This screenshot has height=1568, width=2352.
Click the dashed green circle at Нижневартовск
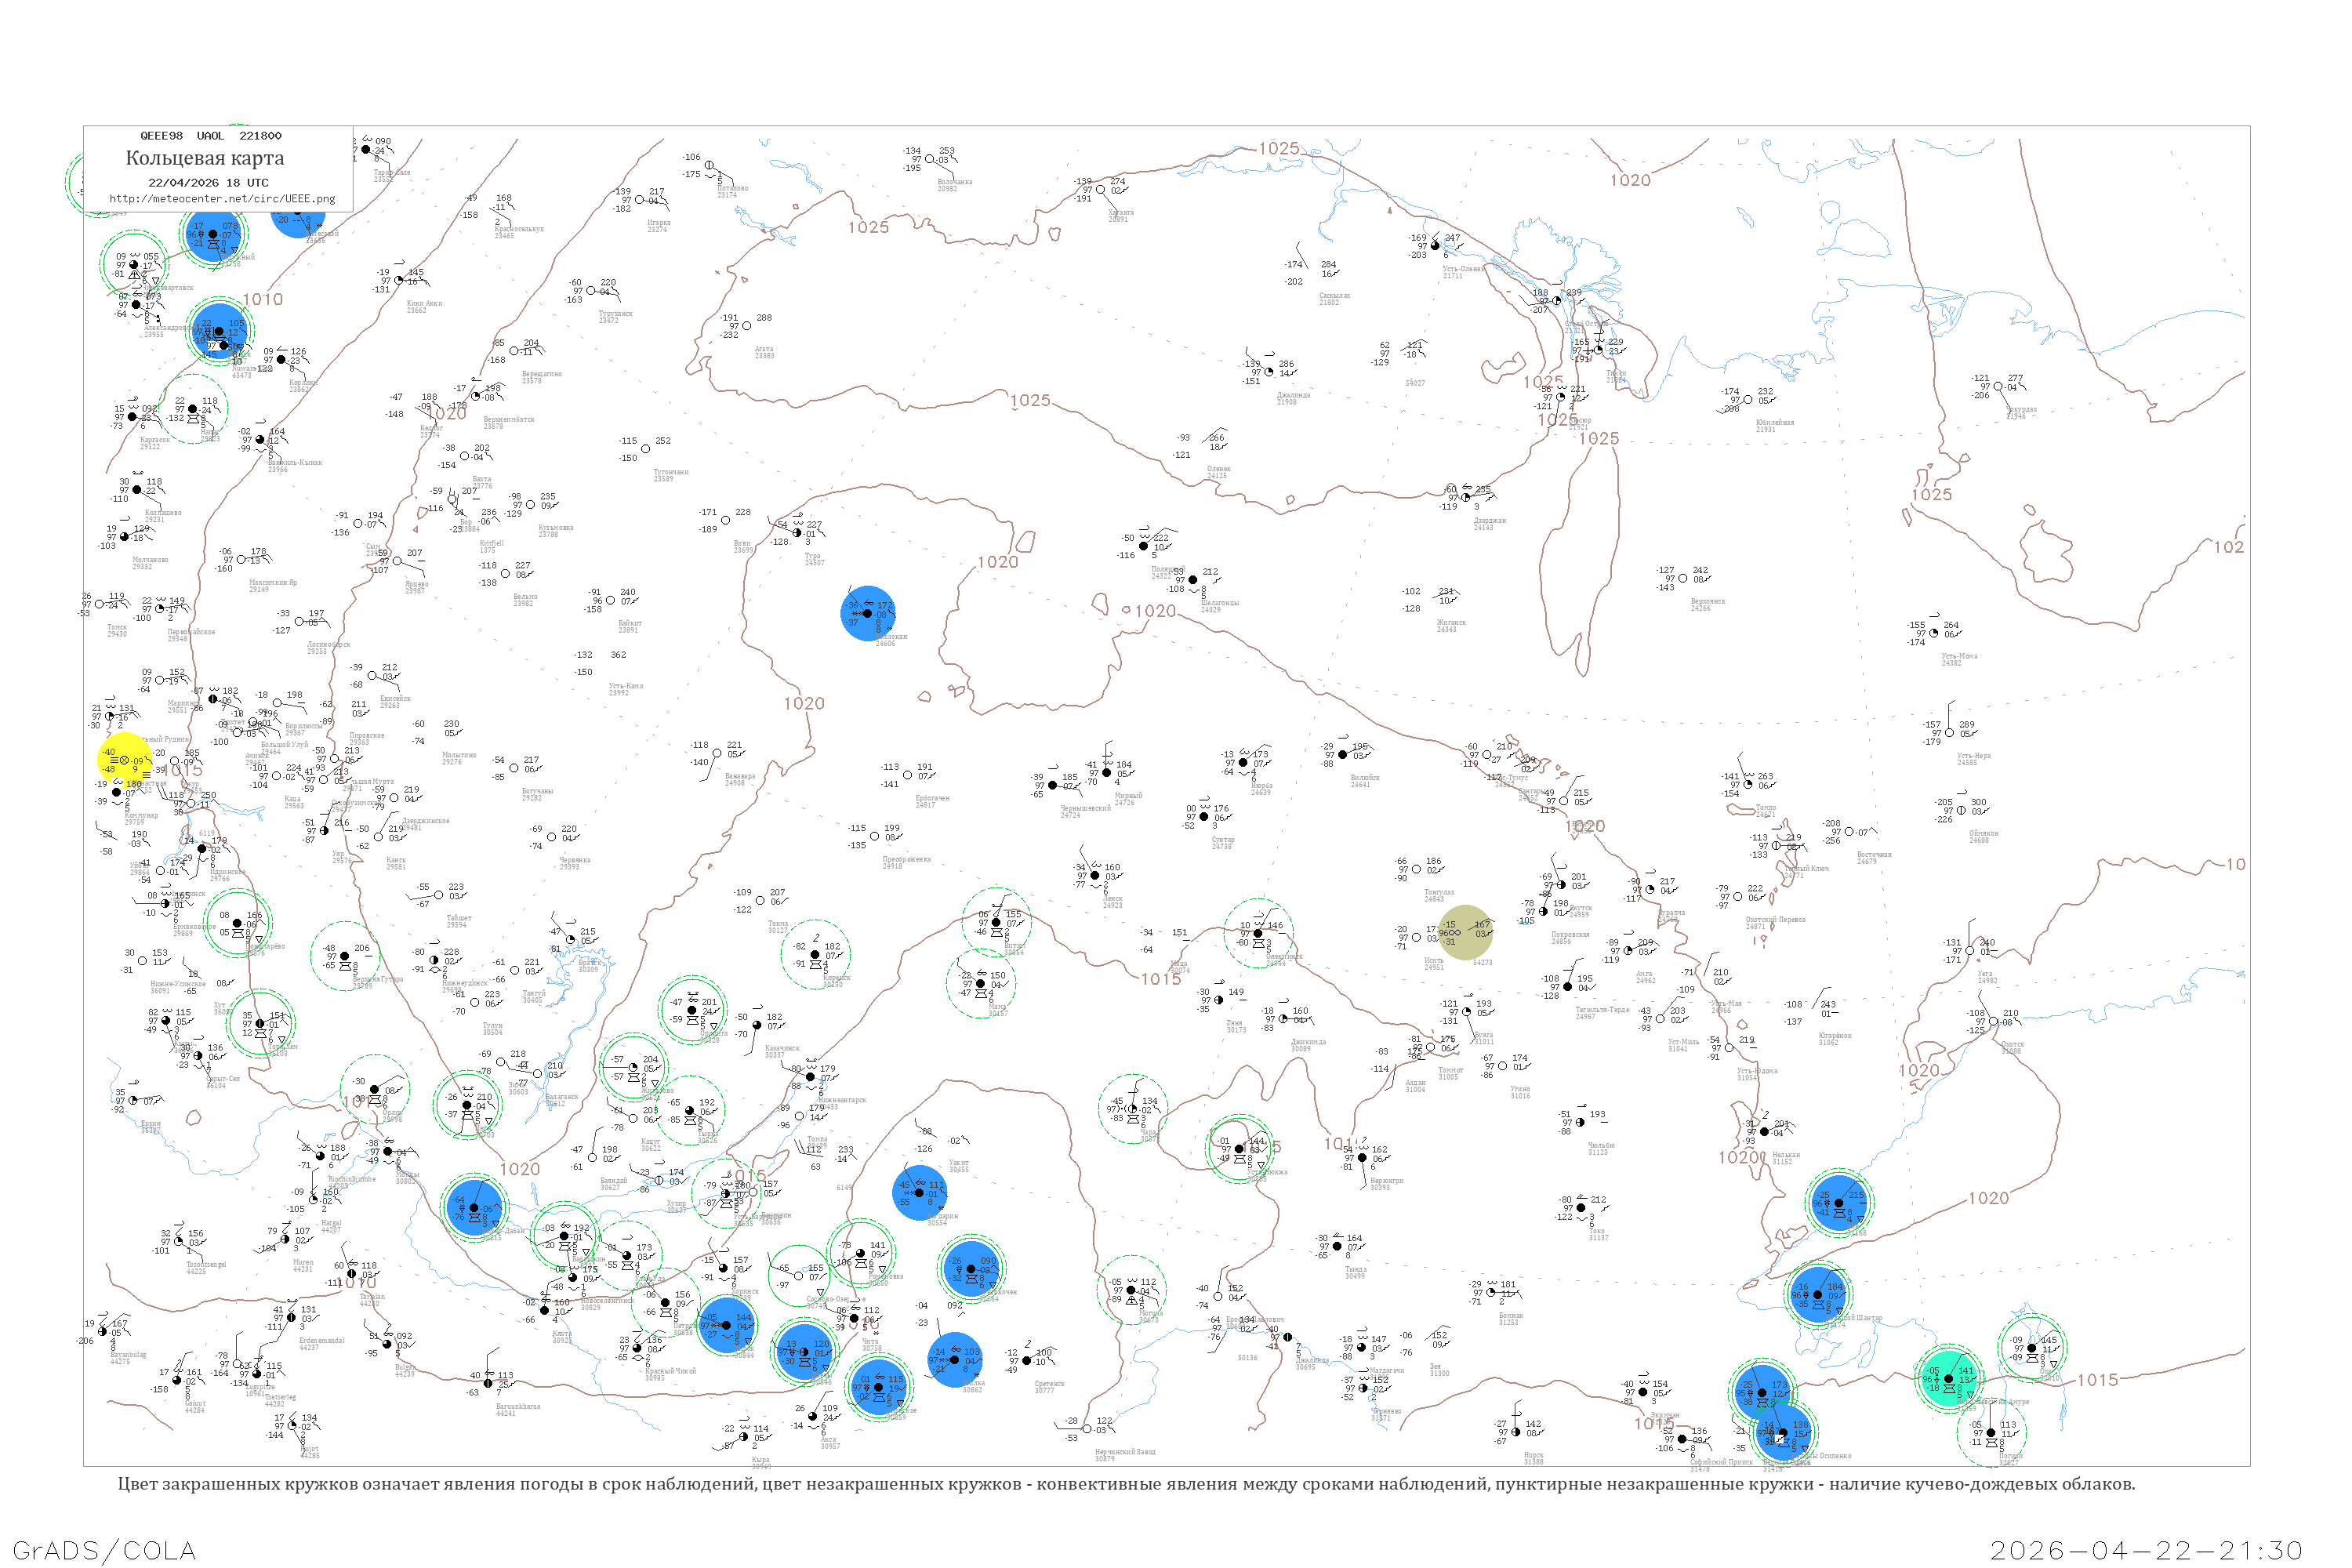pos(135,264)
